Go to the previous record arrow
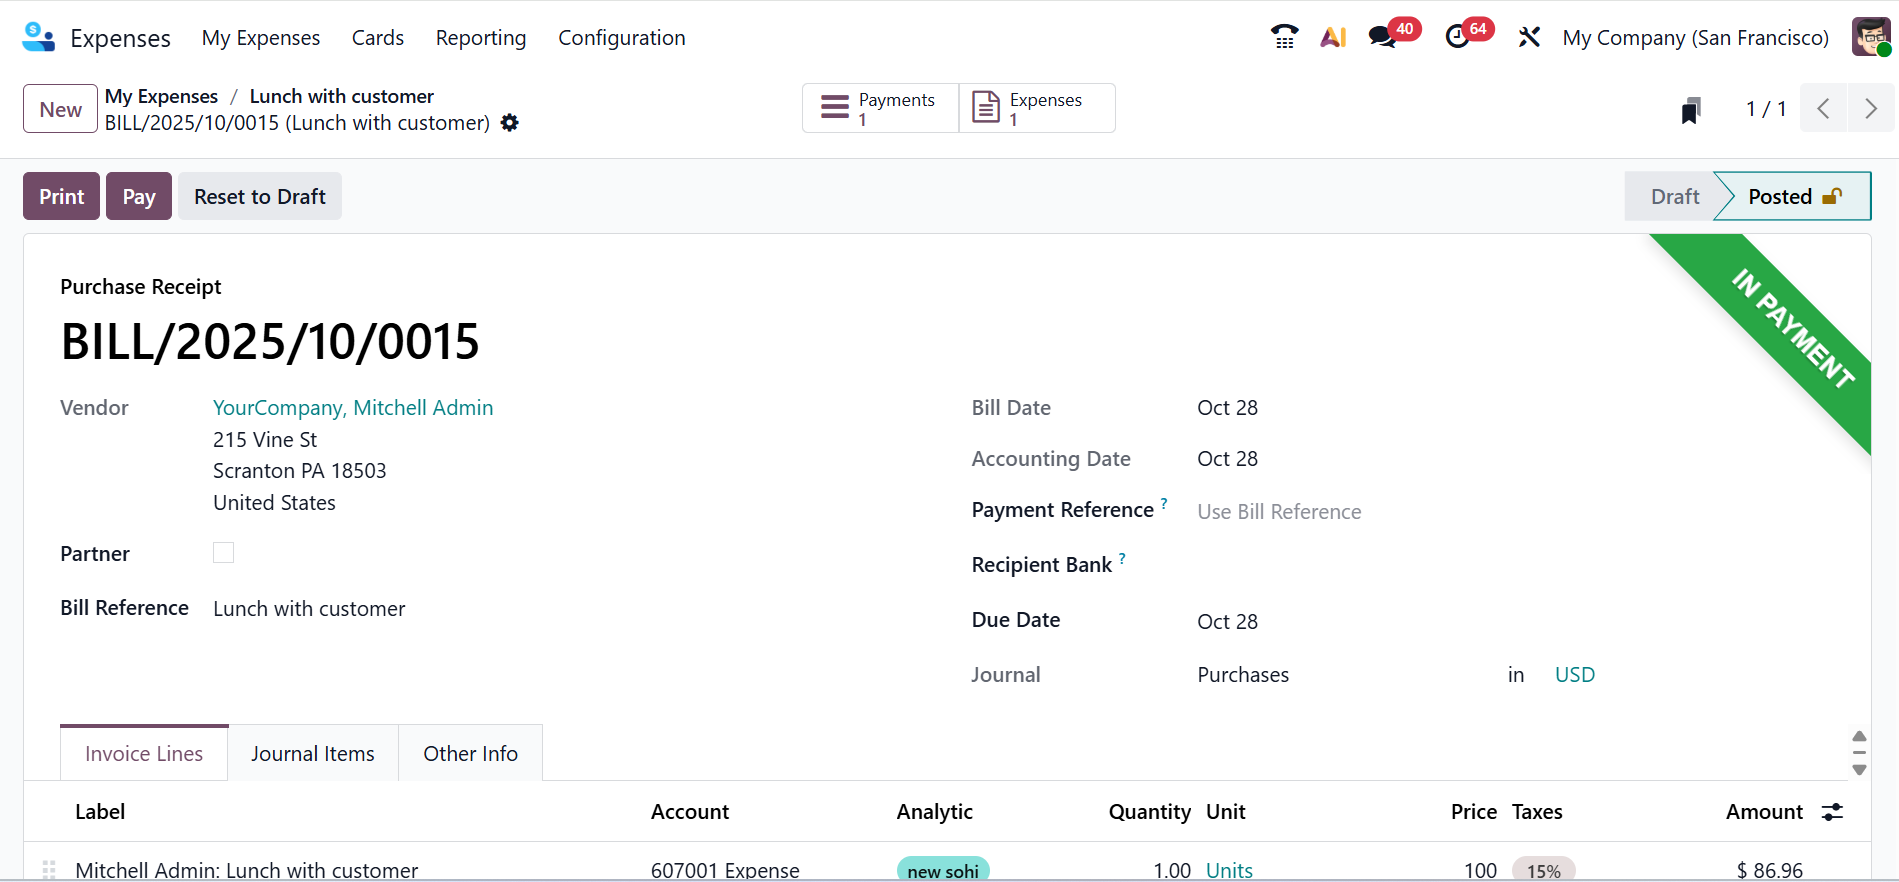This screenshot has height=882, width=1899. pos(1823,108)
